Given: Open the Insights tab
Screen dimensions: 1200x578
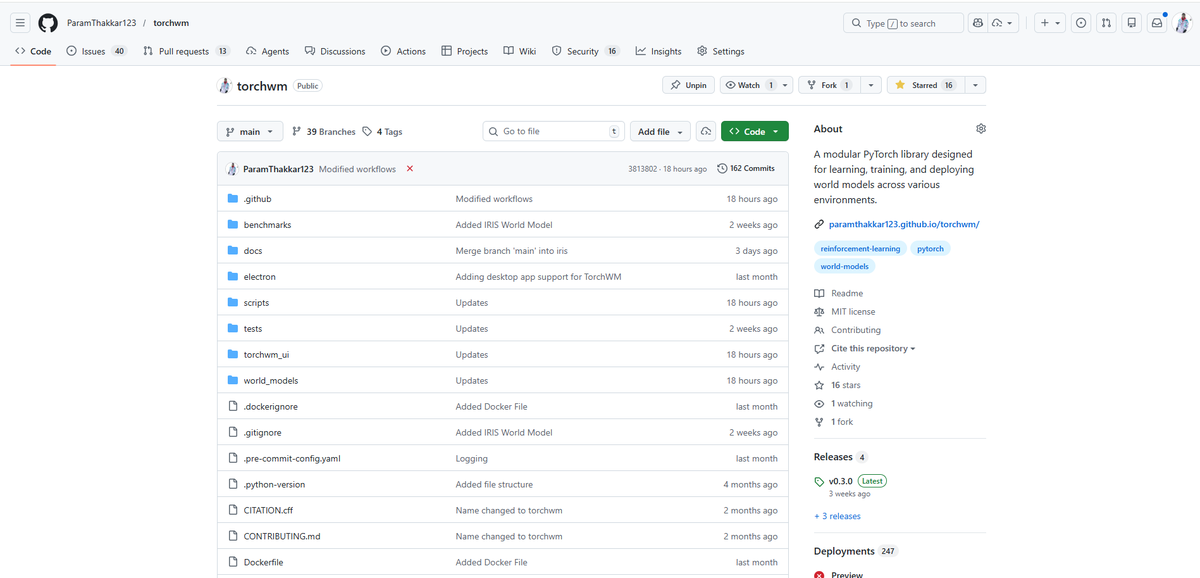Looking at the screenshot, I should 659,51.
